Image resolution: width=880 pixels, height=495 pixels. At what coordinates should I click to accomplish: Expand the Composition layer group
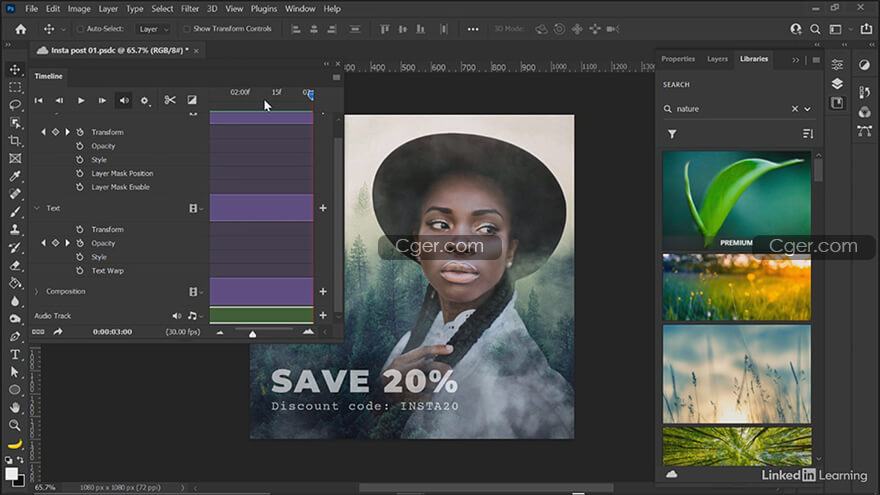pyautogui.click(x=37, y=291)
